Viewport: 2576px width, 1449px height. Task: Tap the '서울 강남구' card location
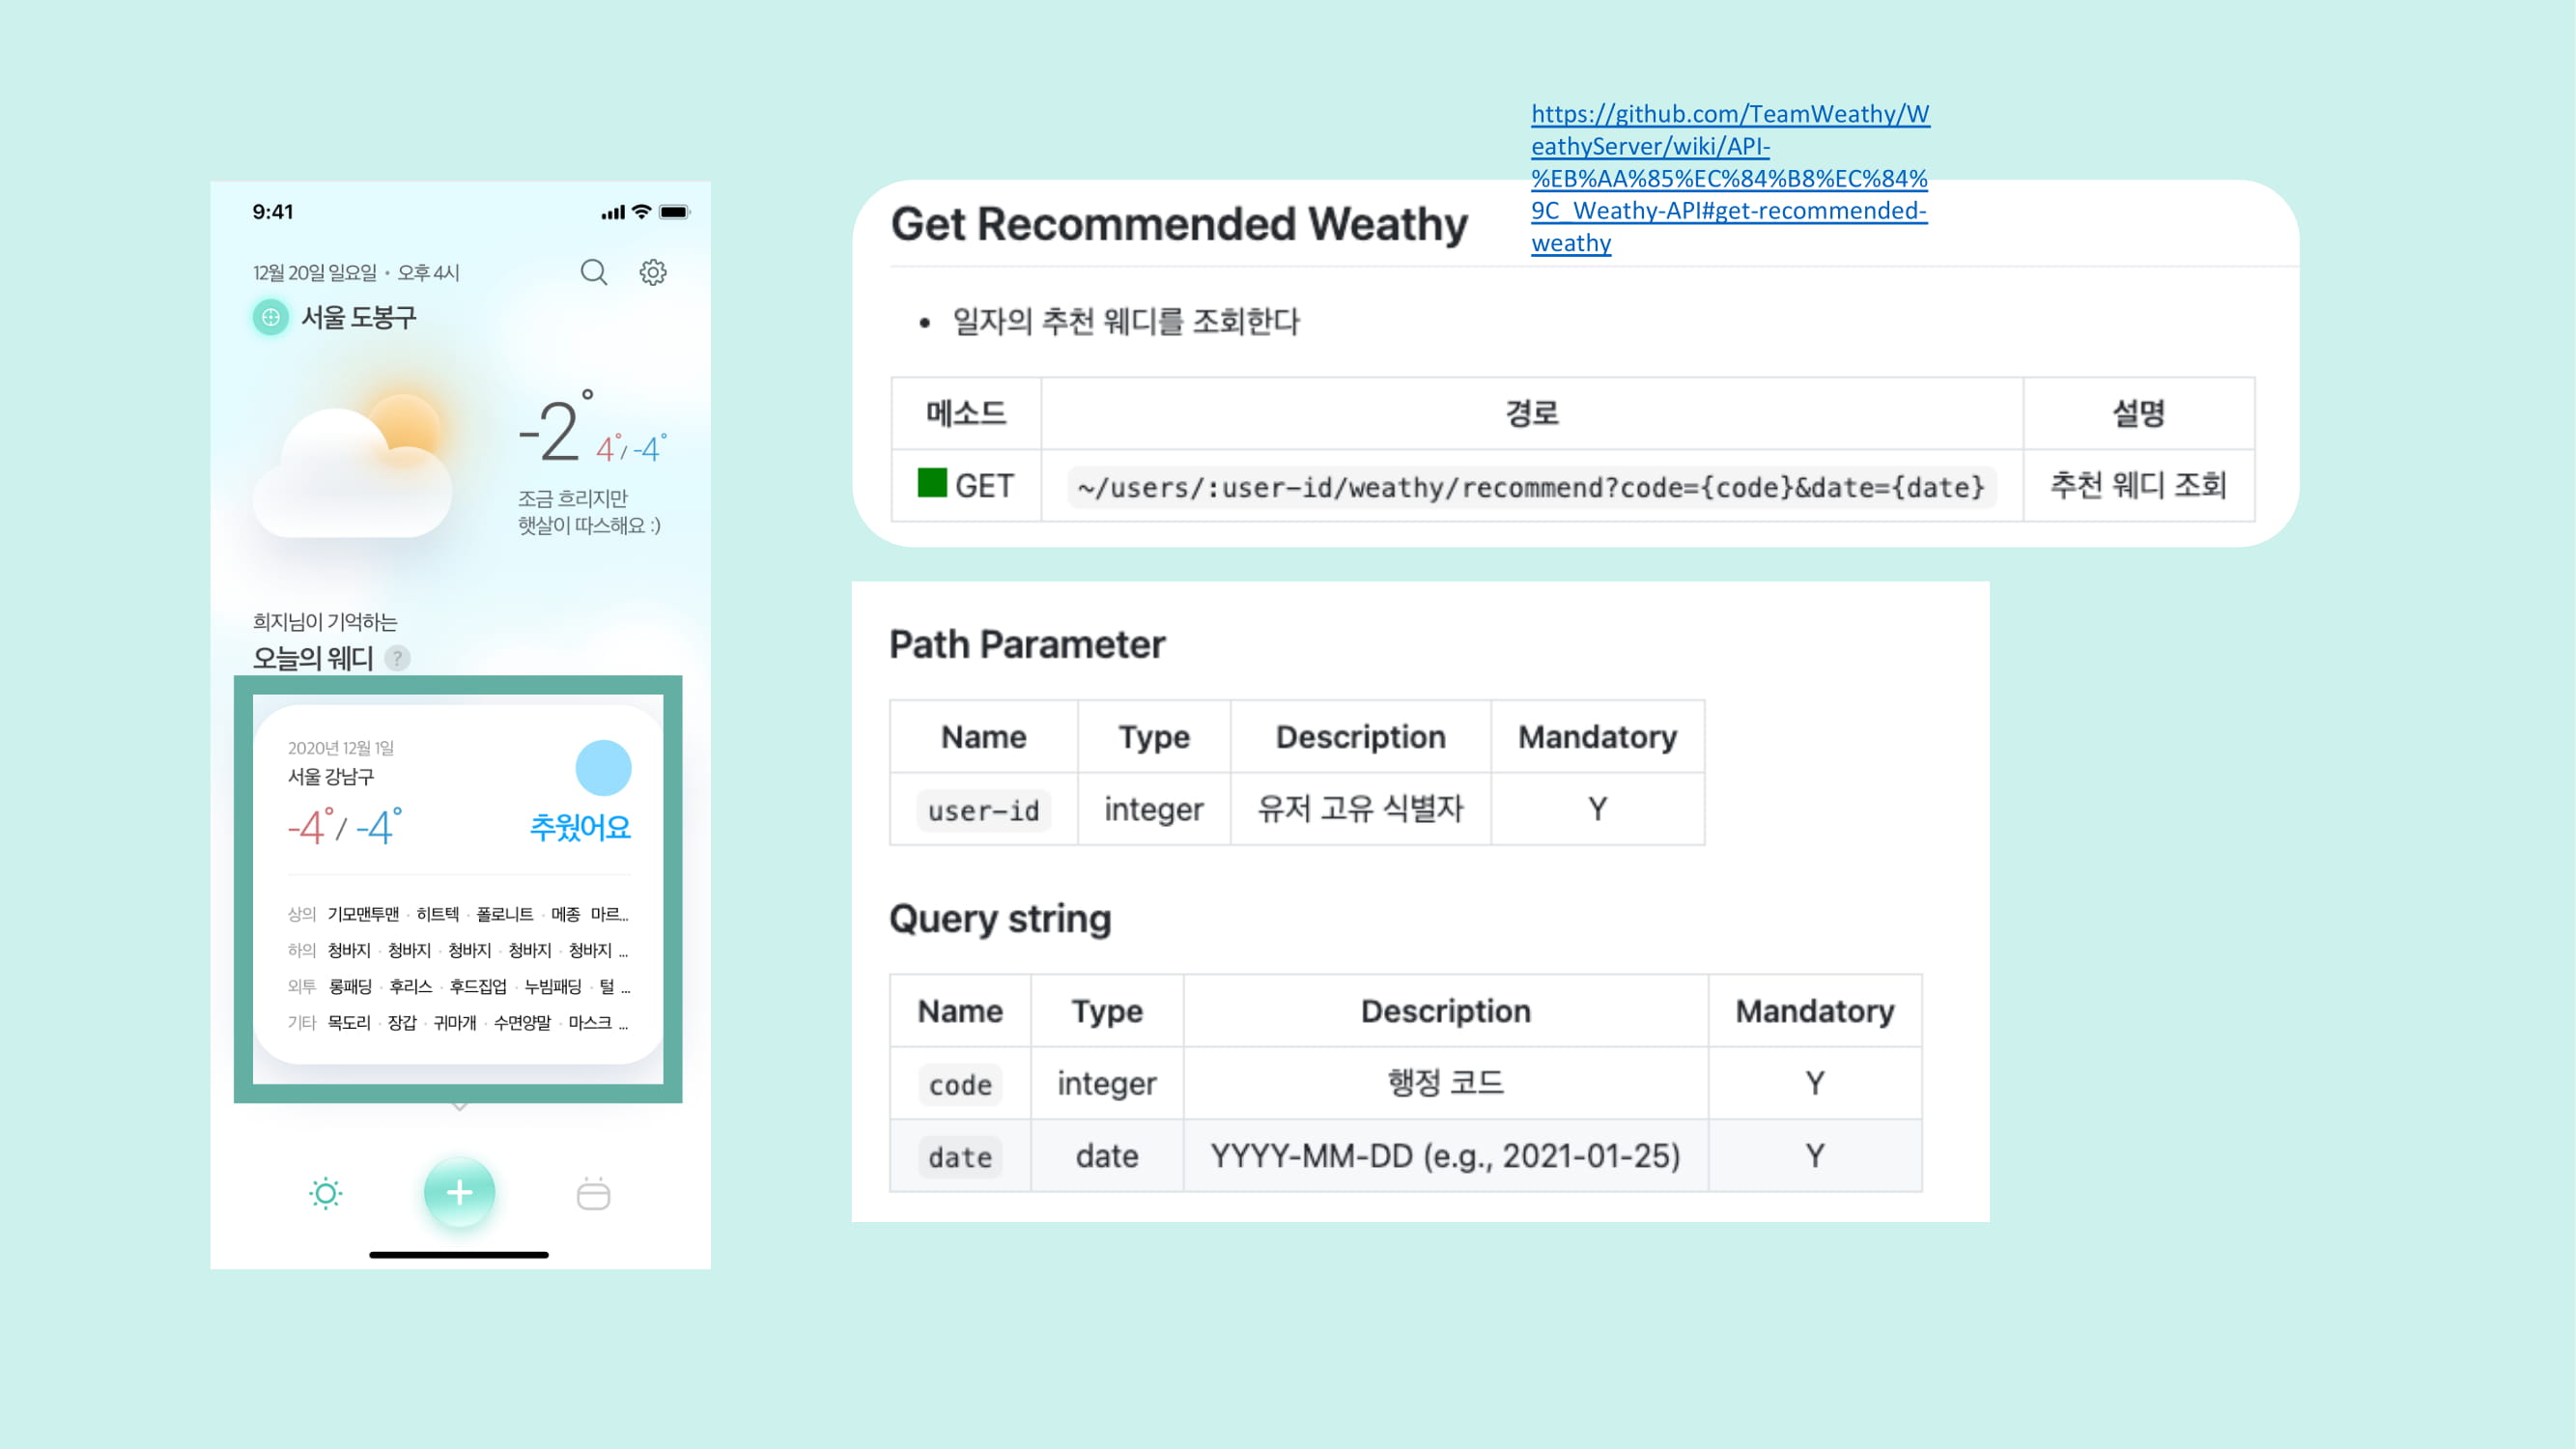[331, 776]
